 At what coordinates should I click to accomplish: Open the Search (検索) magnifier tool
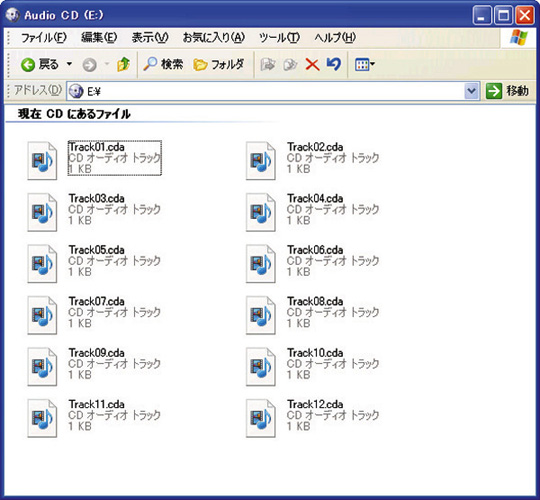pyautogui.click(x=163, y=64)
